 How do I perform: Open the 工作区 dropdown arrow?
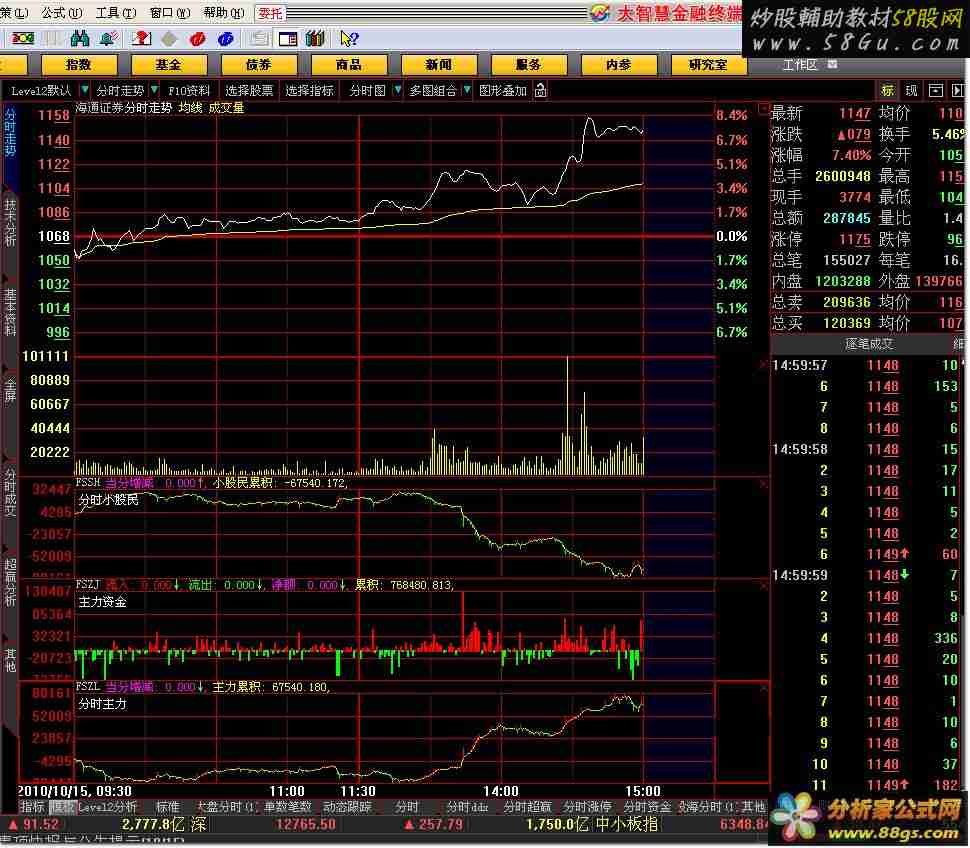[x=832, y=64]
